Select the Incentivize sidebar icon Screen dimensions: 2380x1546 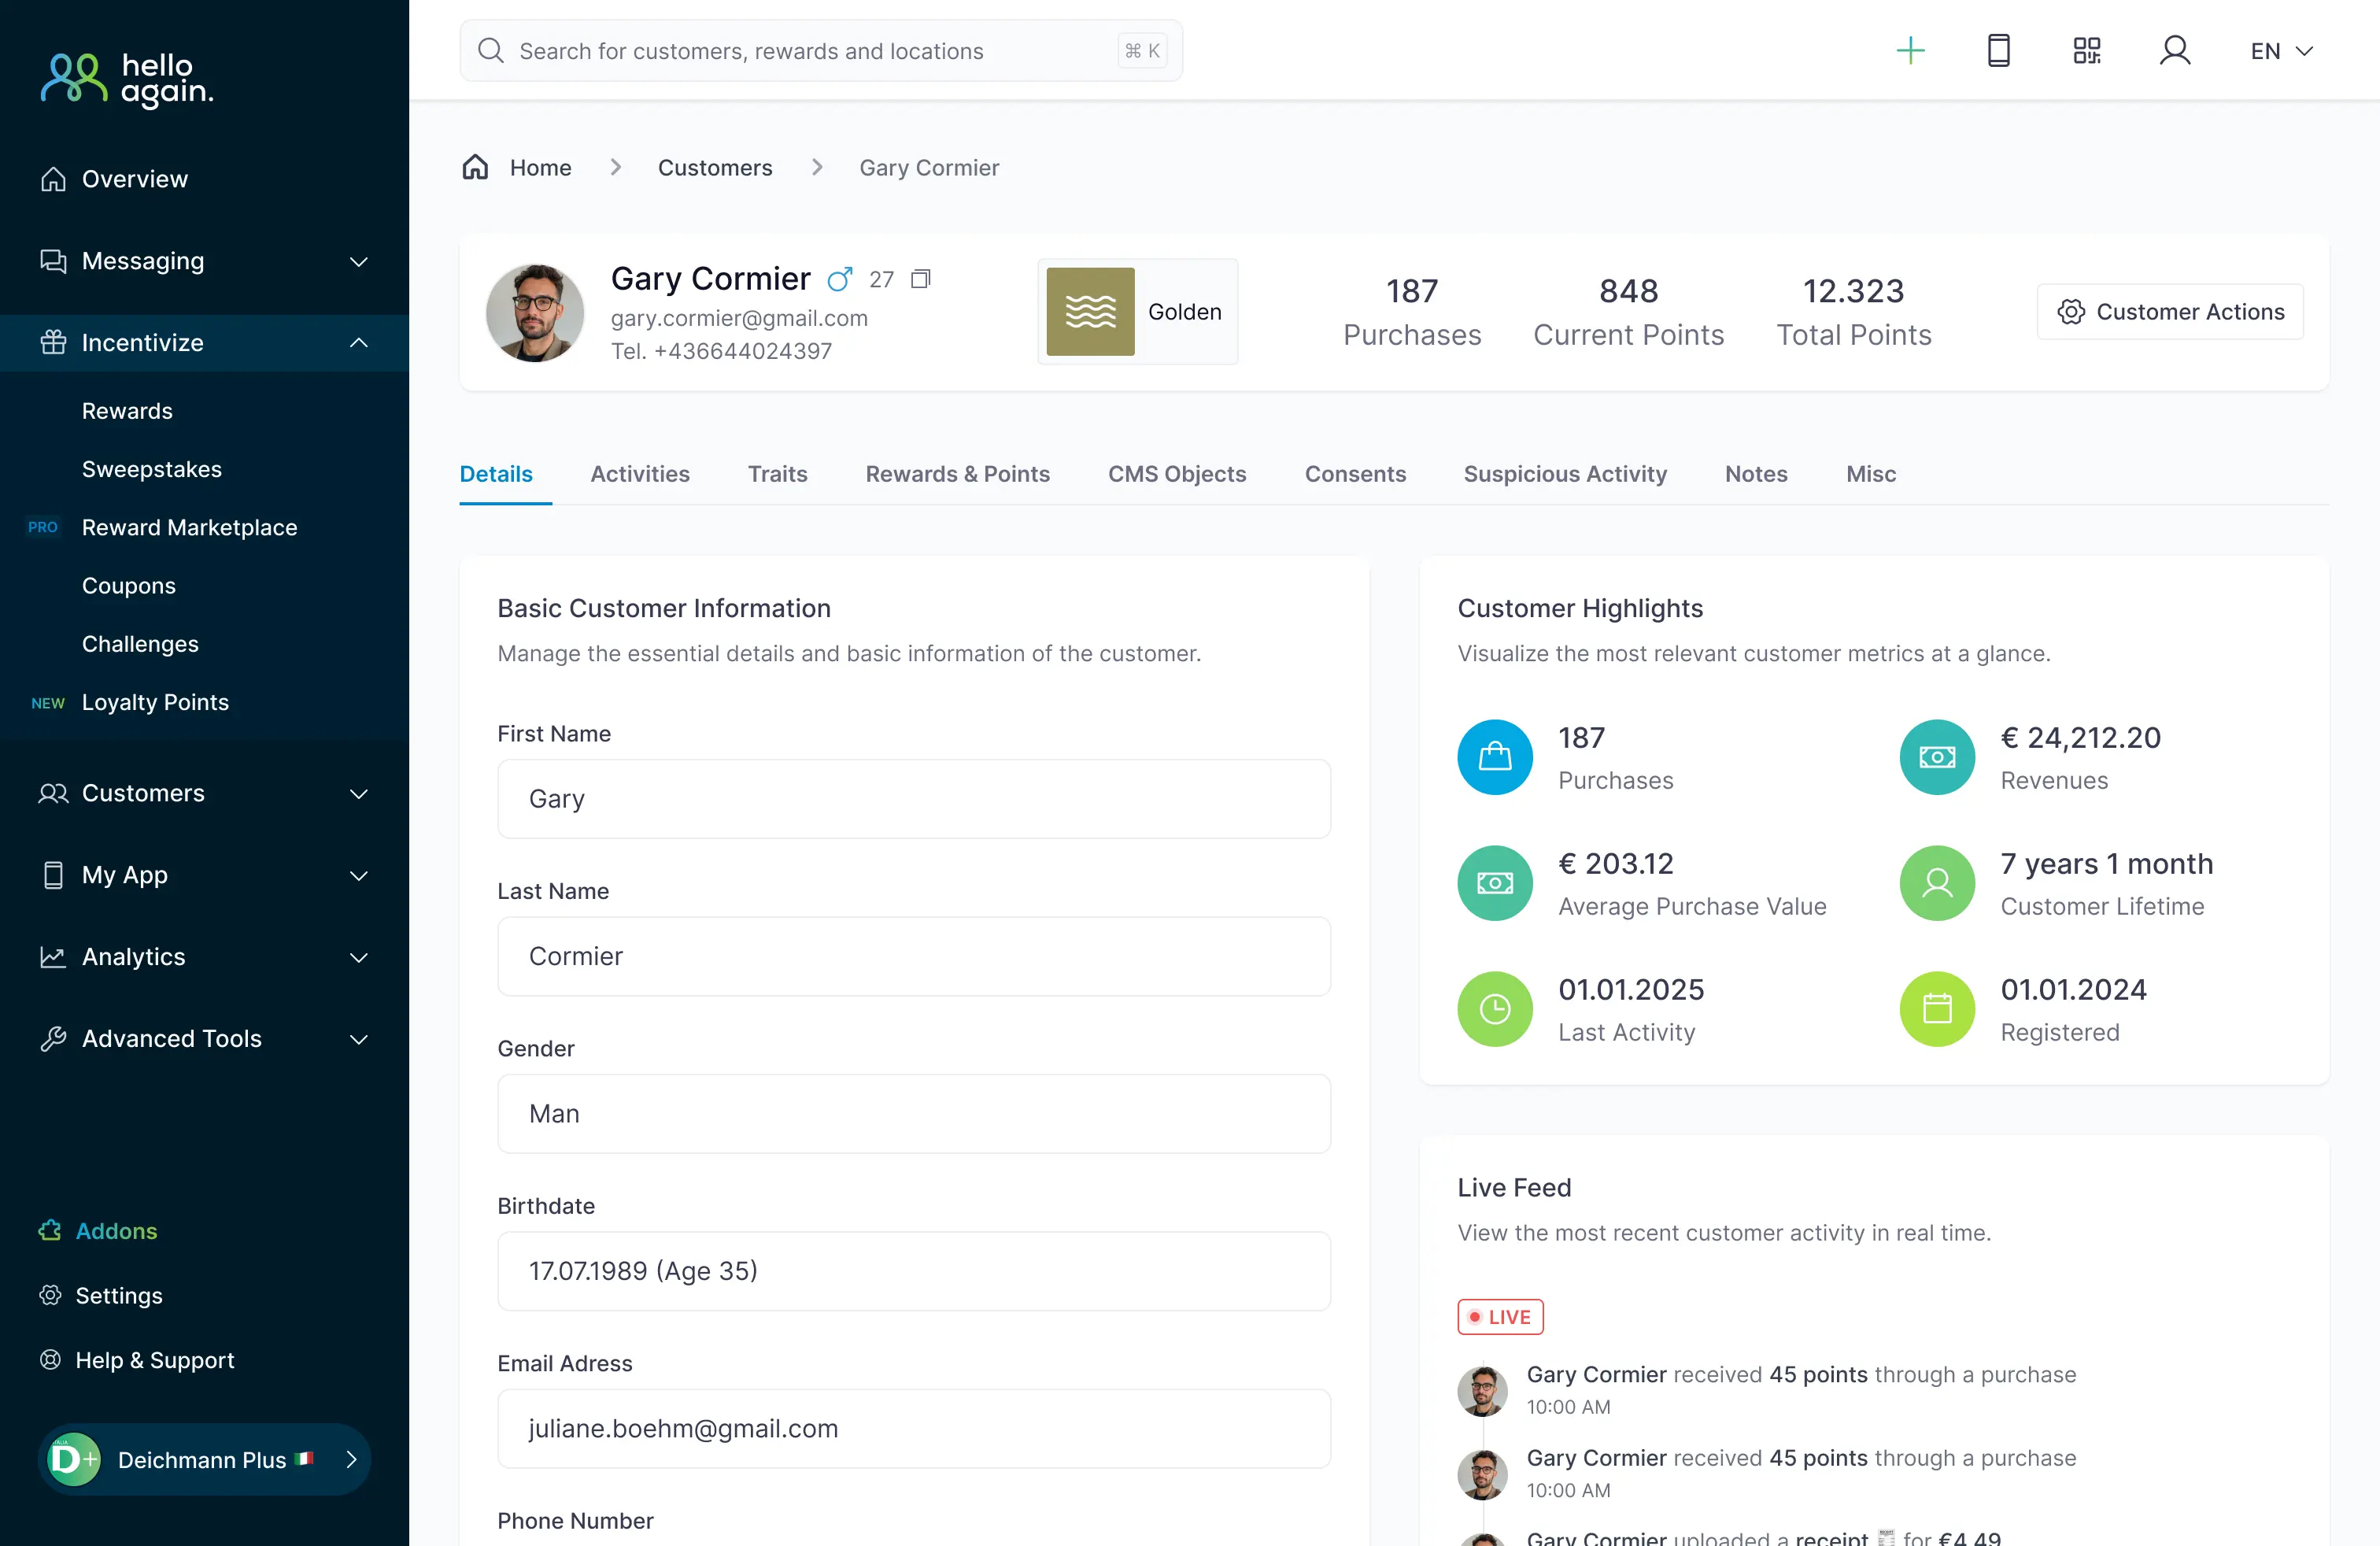tap(54, 342)
